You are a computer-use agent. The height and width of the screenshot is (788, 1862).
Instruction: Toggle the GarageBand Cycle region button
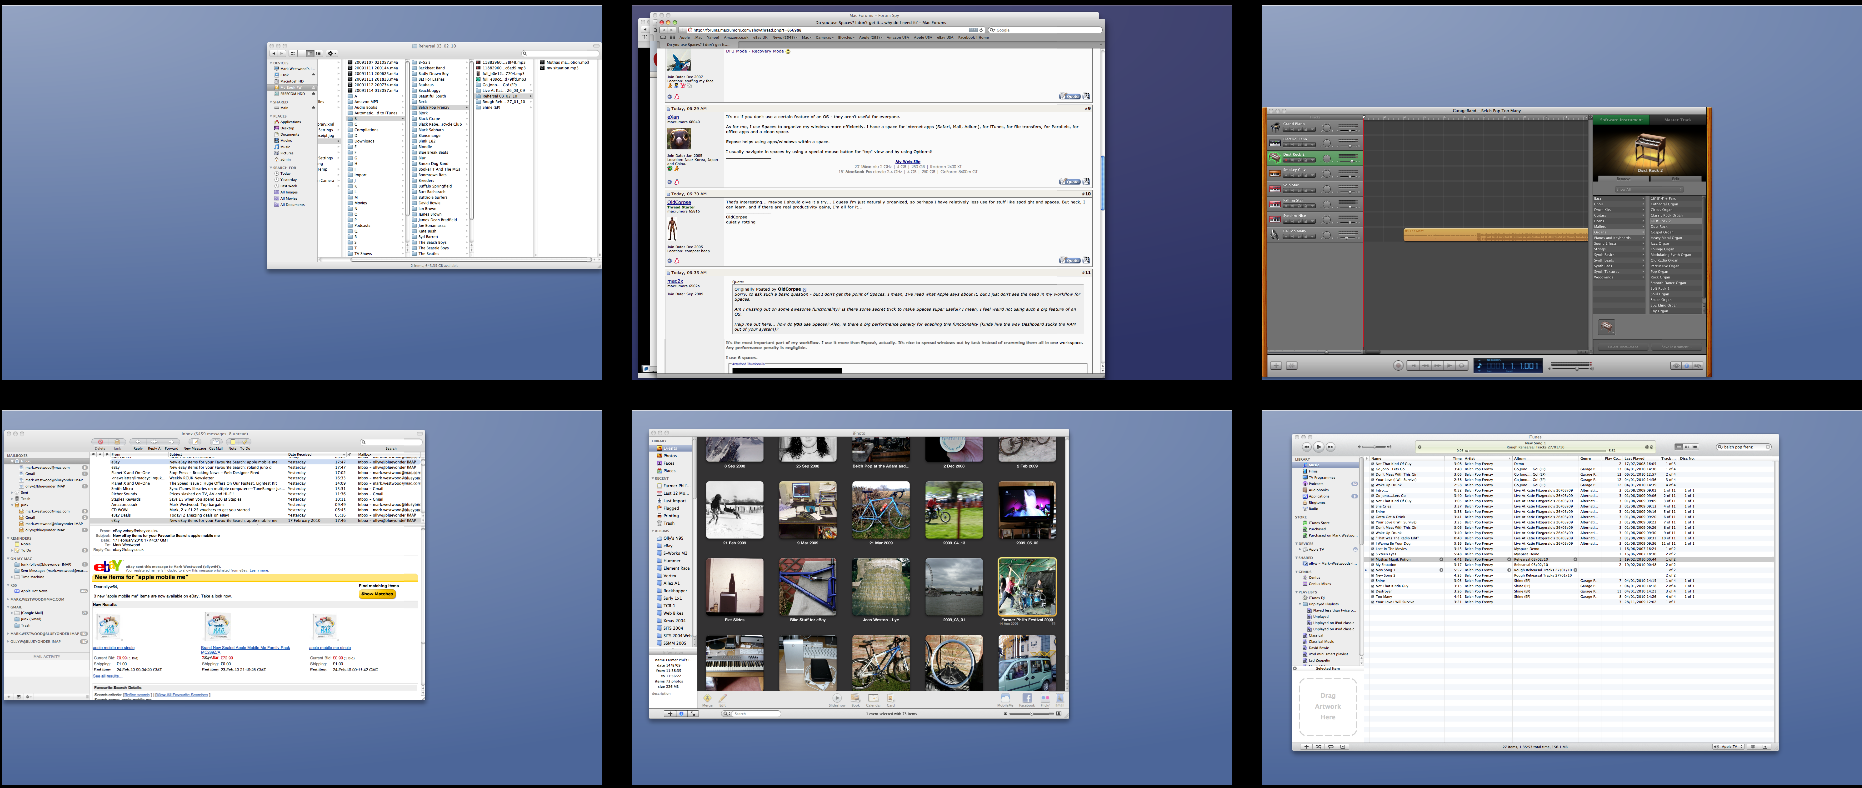tap(1461, 365)
